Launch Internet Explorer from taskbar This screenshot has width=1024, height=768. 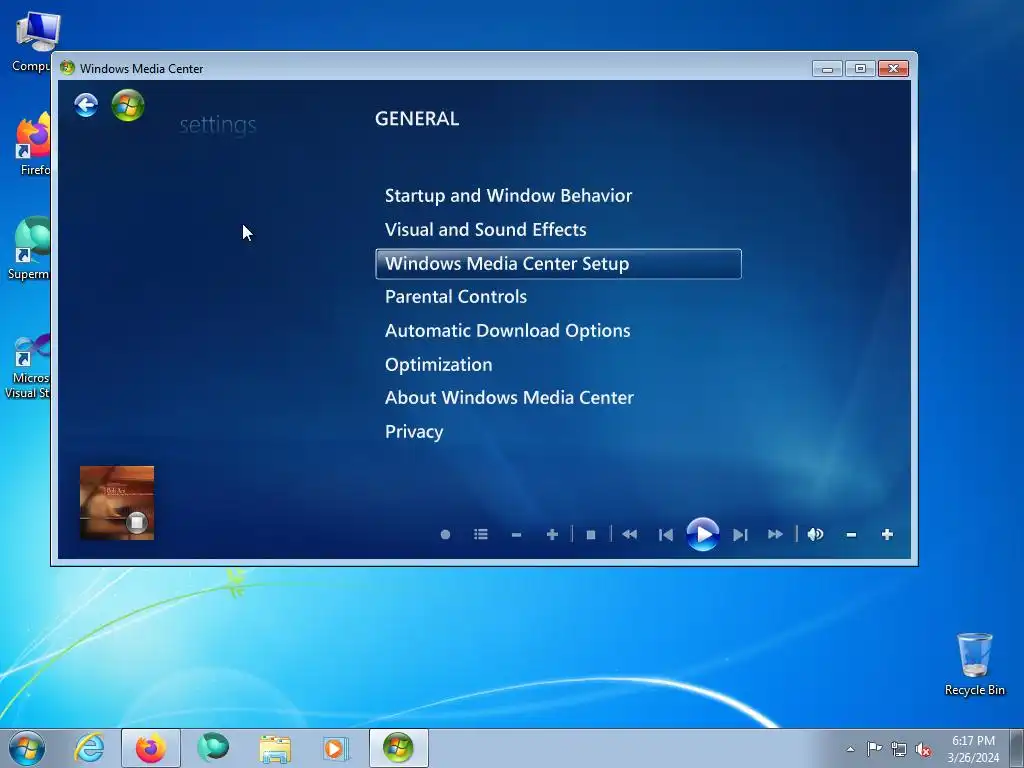89,748
